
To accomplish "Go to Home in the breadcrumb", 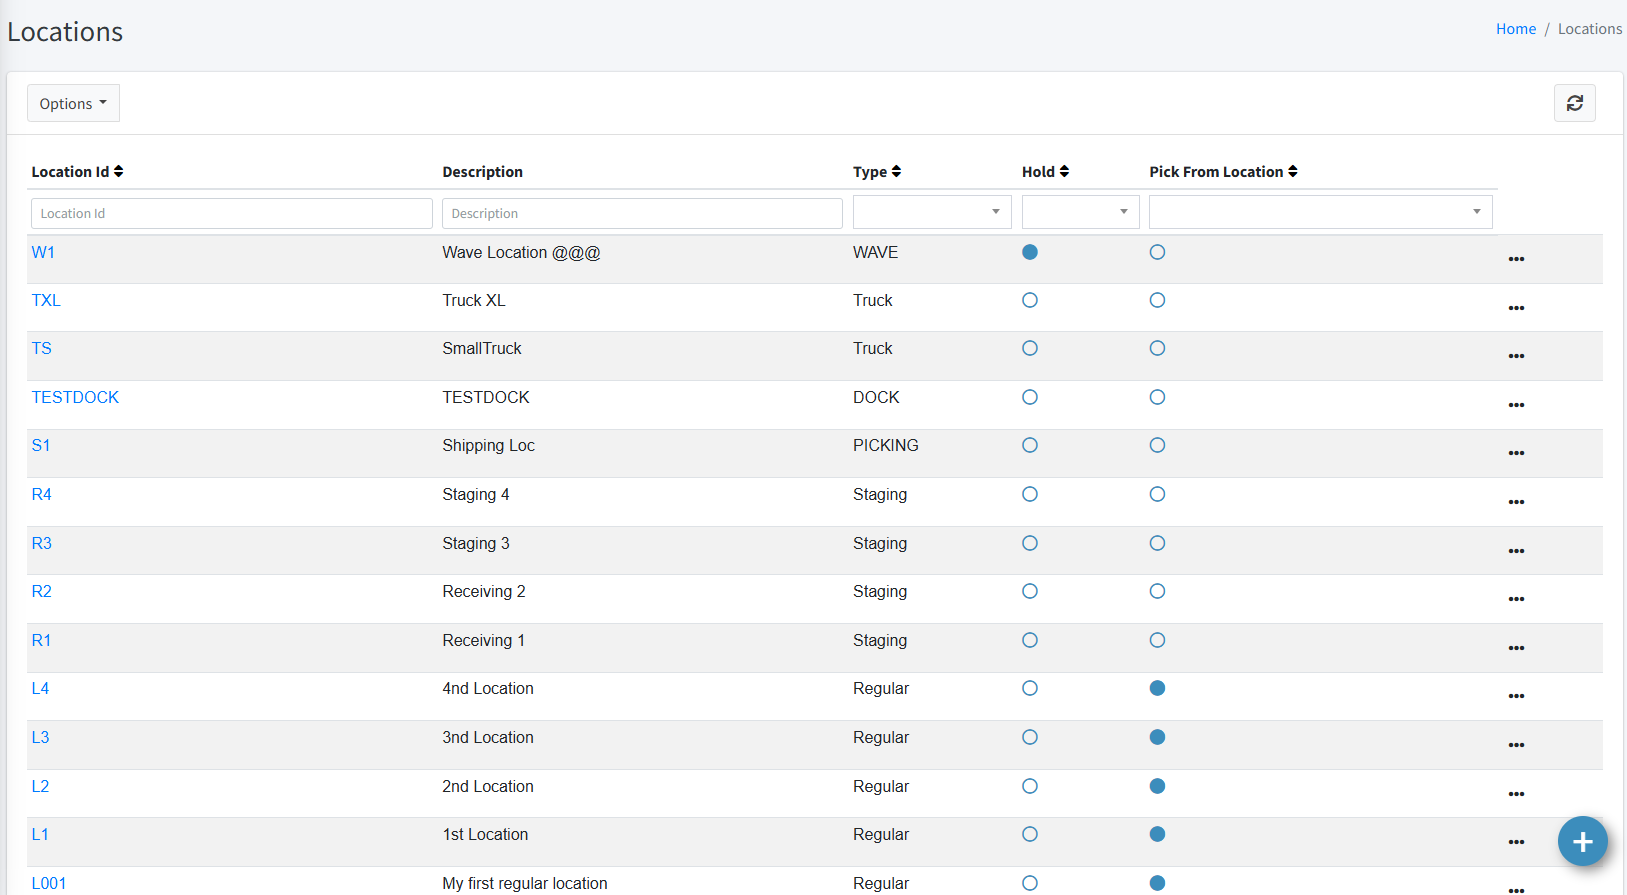I will [x=1515, y=29].
